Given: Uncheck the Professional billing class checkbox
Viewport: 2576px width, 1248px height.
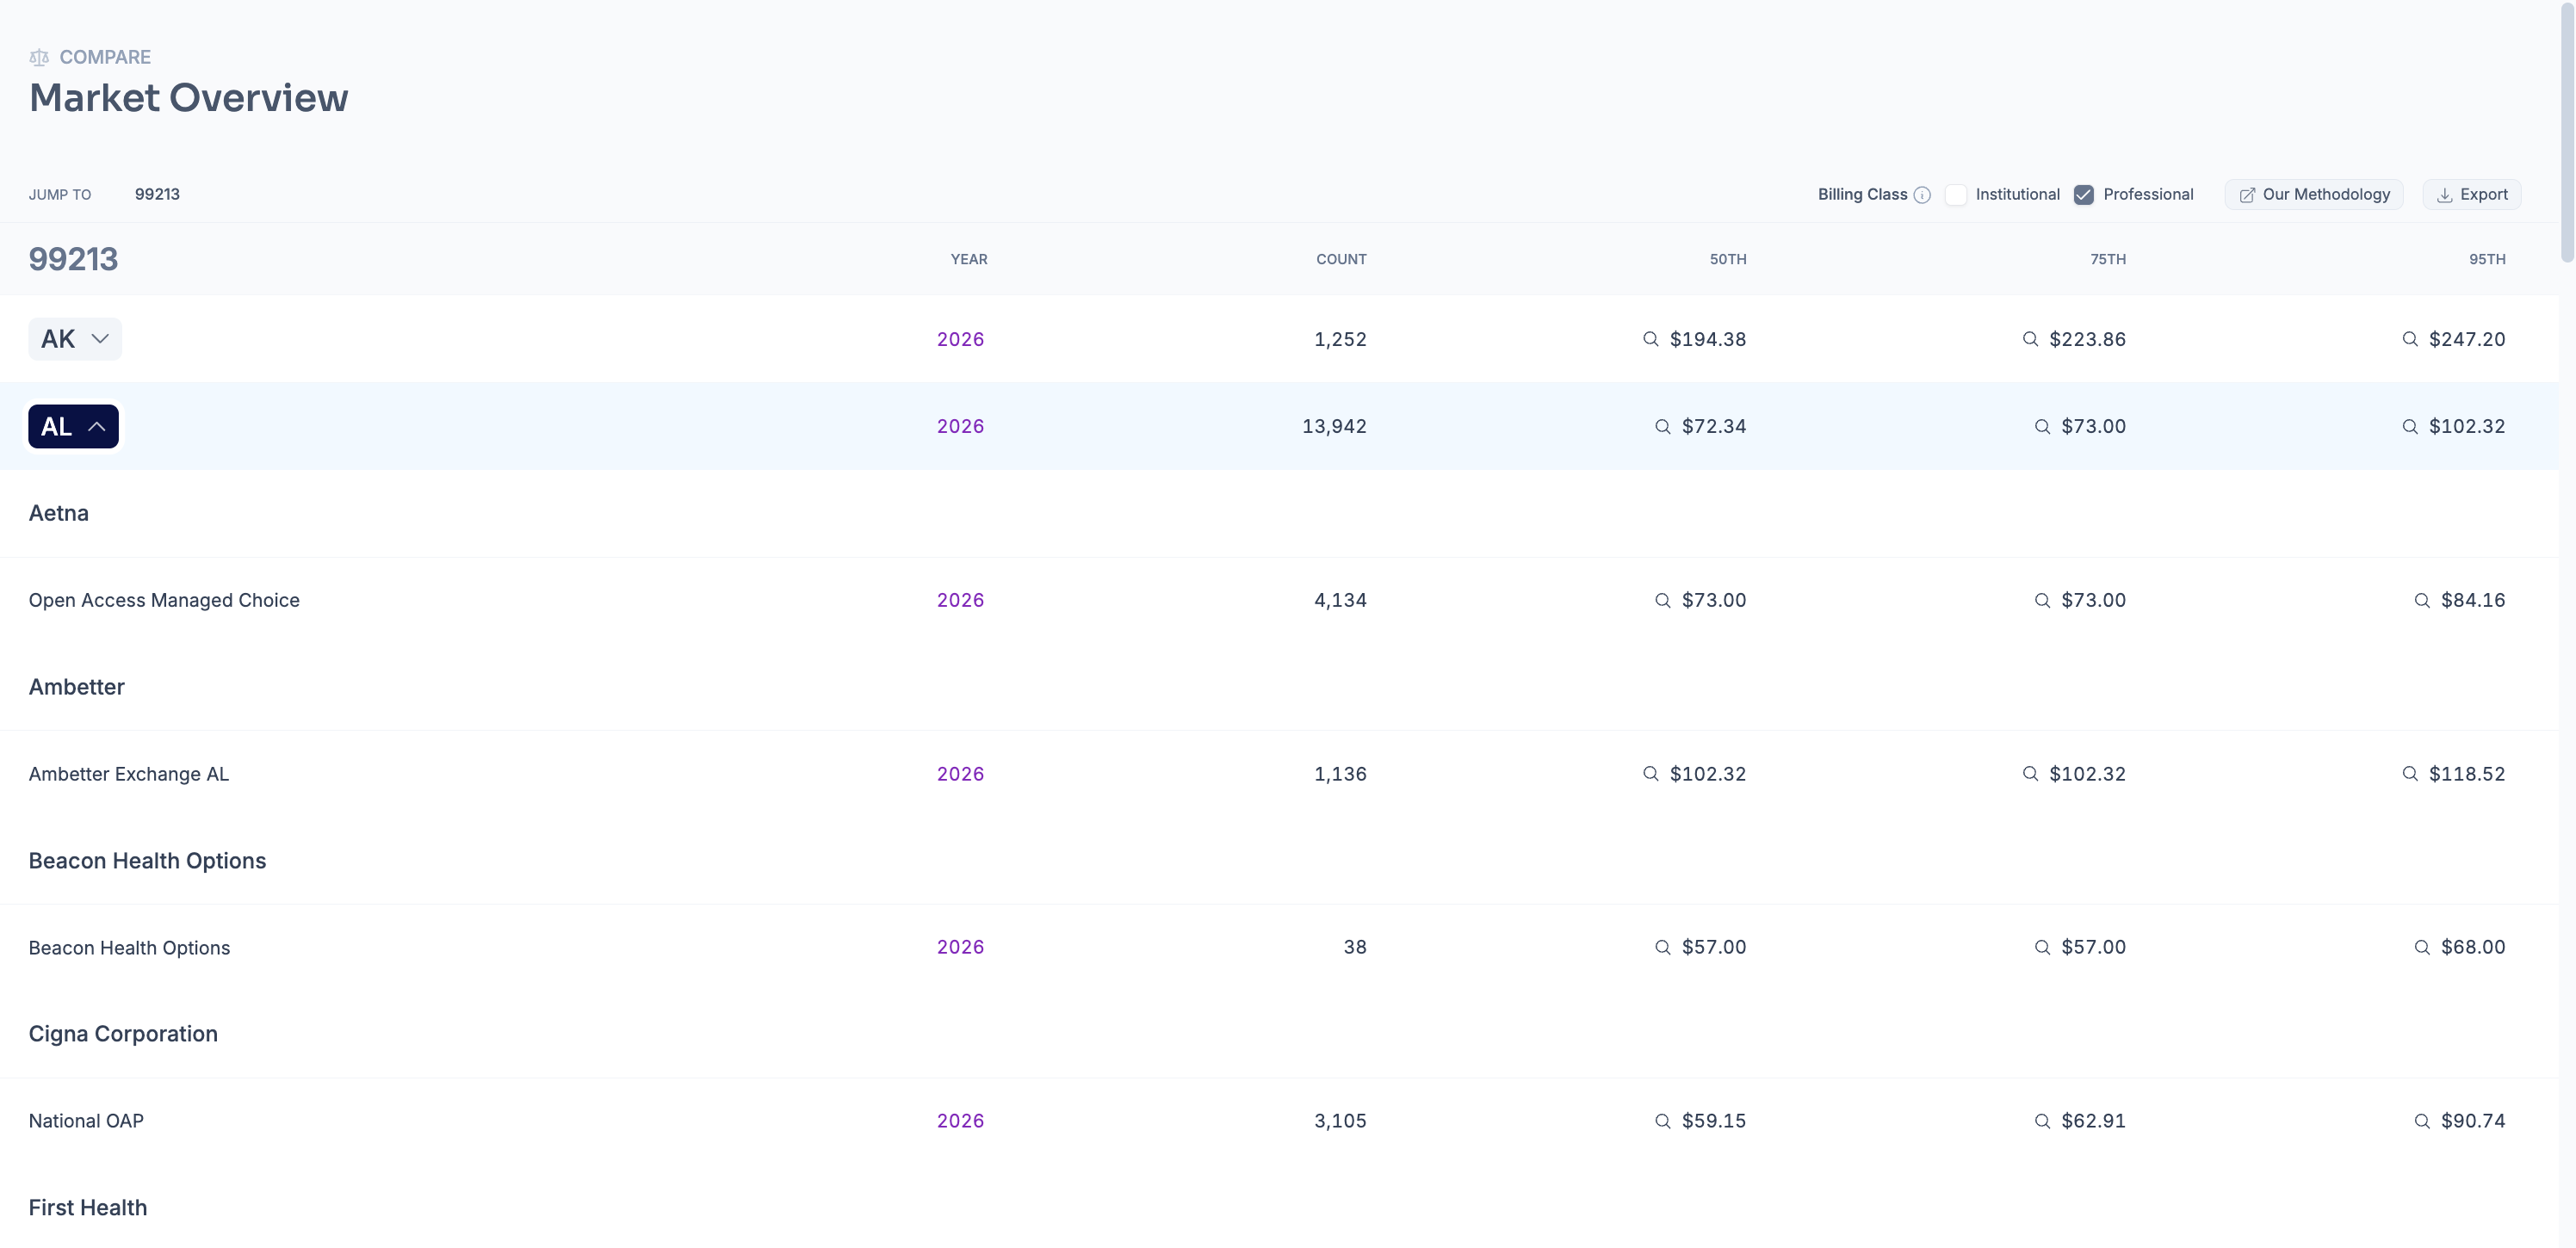Looking at the screenshot, I should (2084, 195).
